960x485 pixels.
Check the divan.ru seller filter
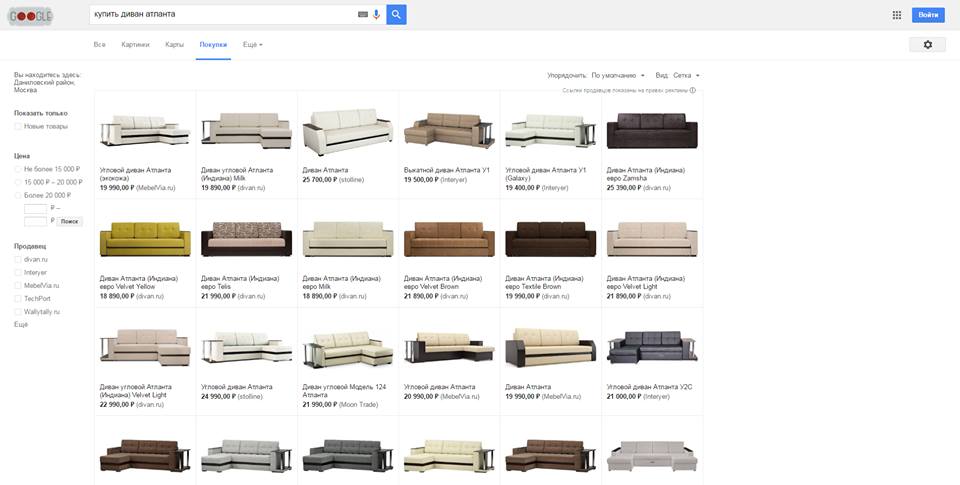(x=18, y=259)
